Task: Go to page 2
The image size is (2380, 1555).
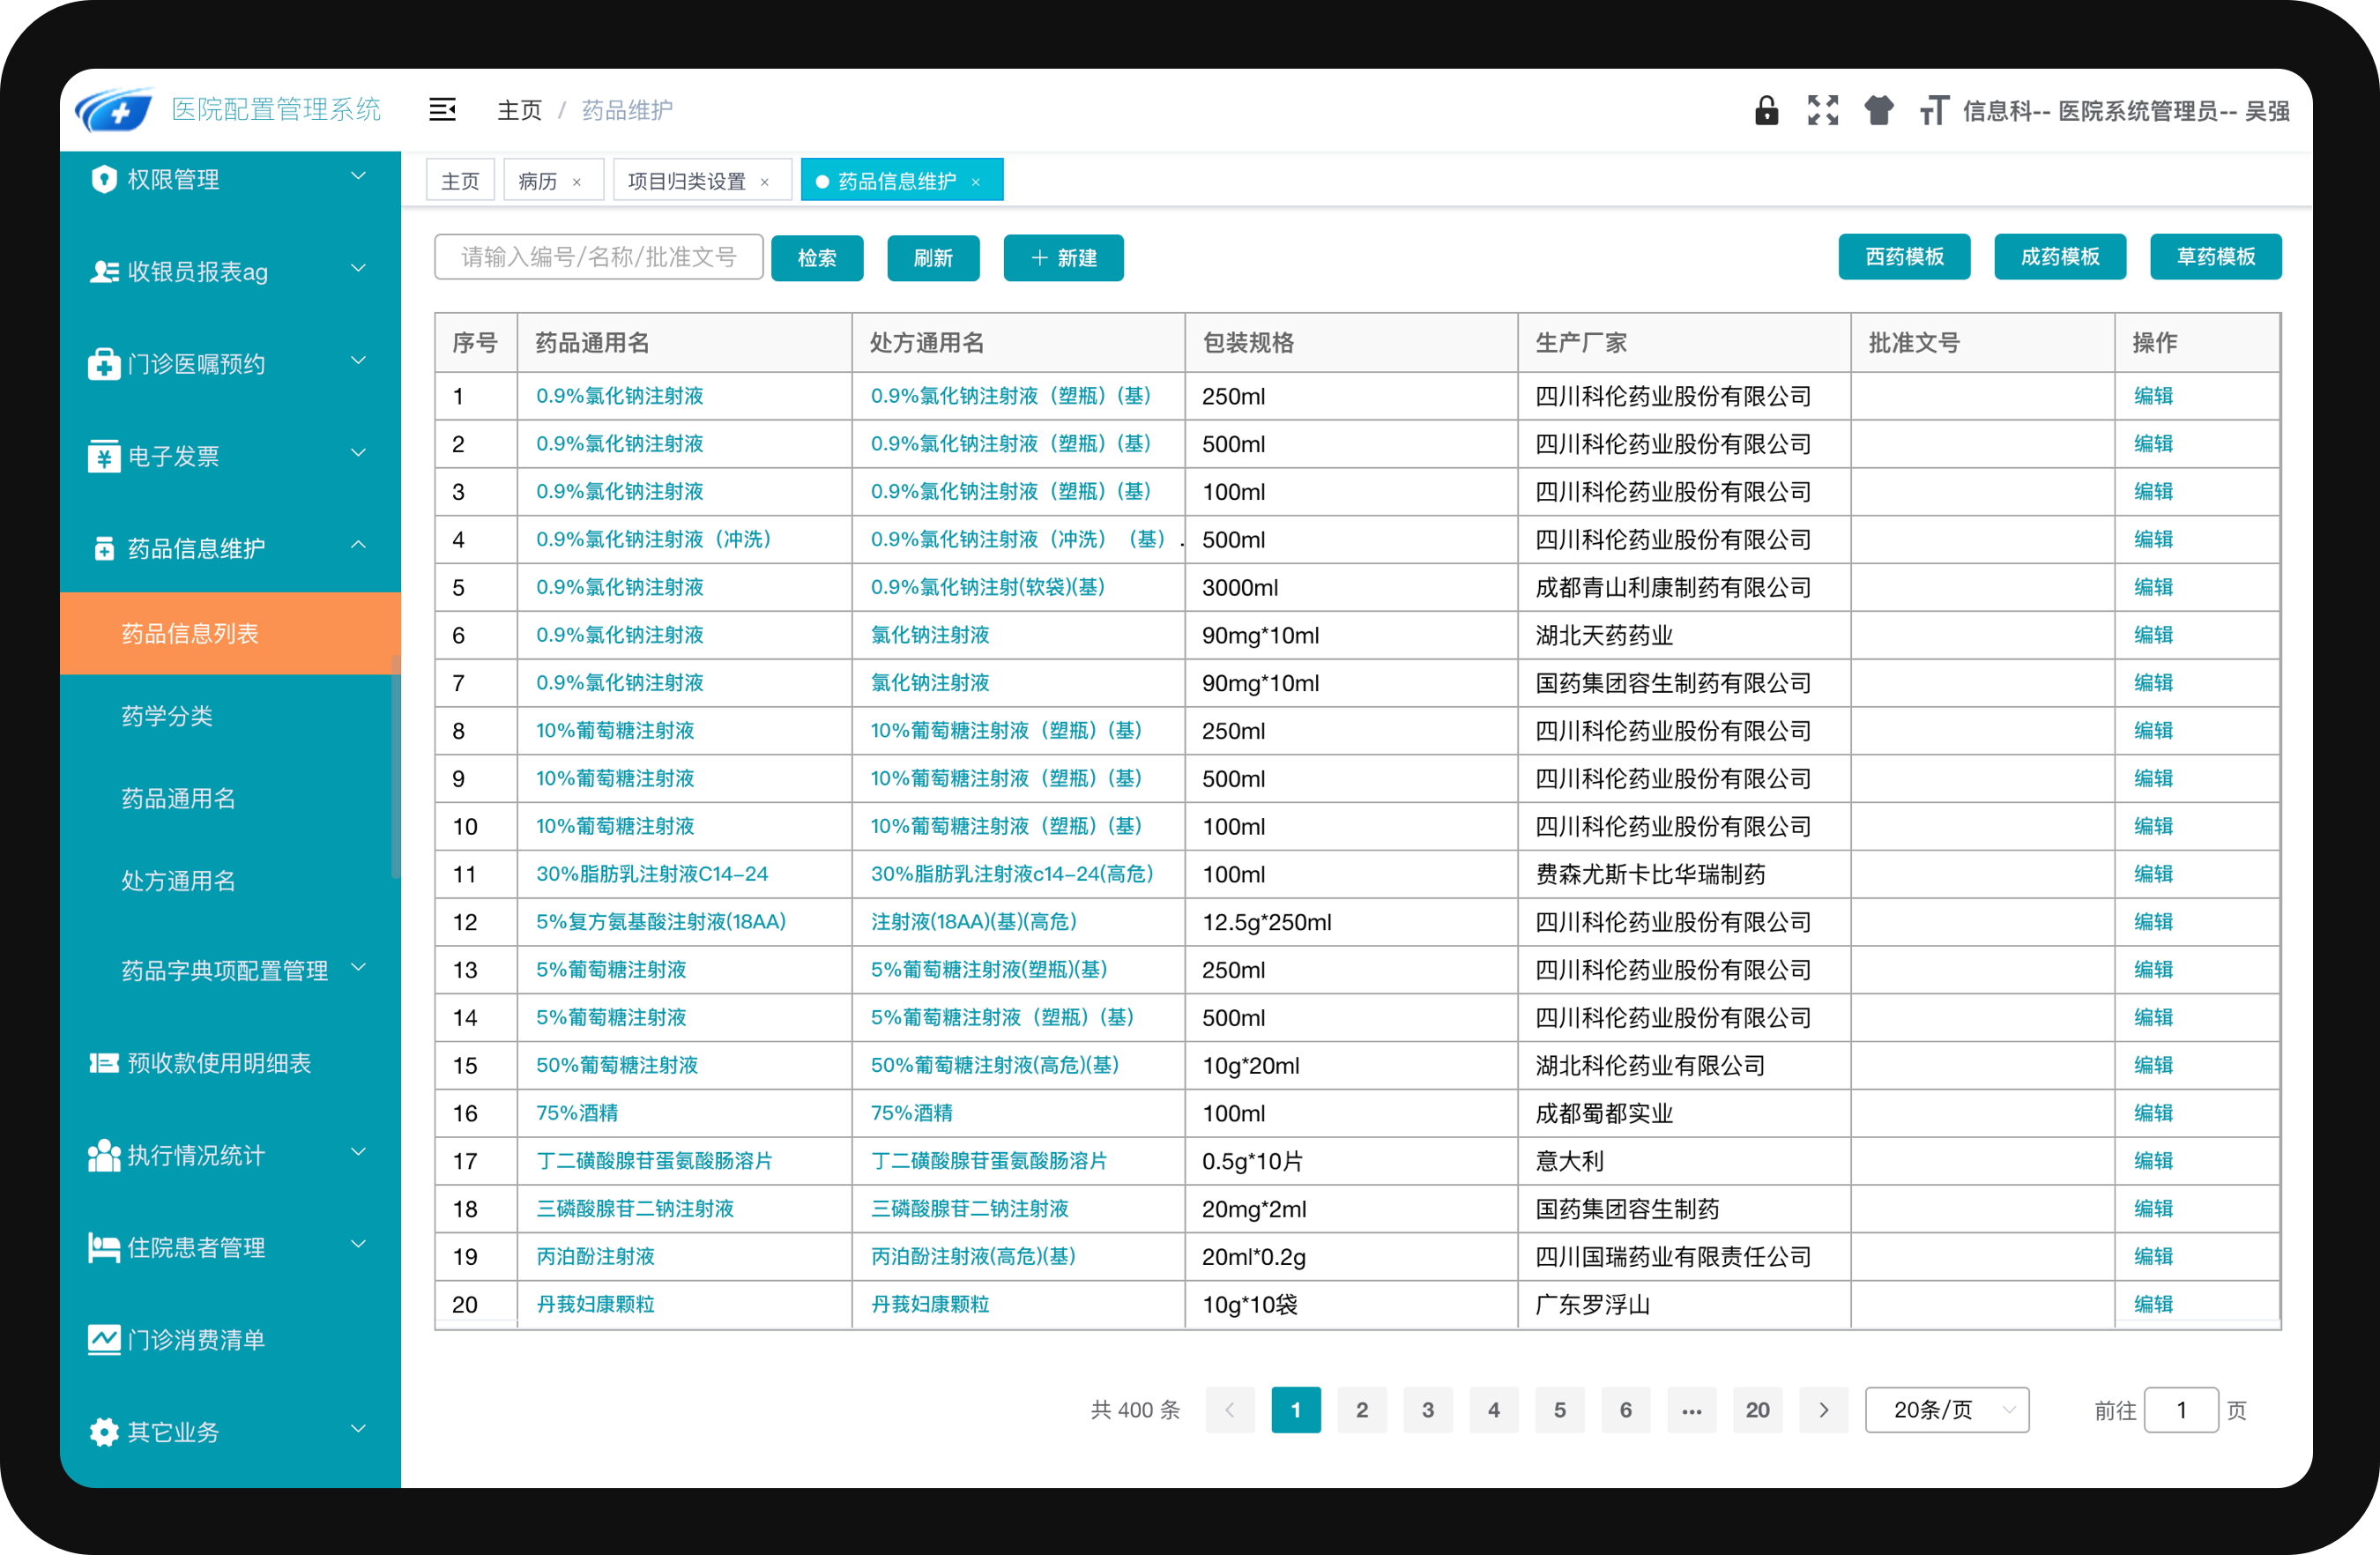Action: 1361,1409
